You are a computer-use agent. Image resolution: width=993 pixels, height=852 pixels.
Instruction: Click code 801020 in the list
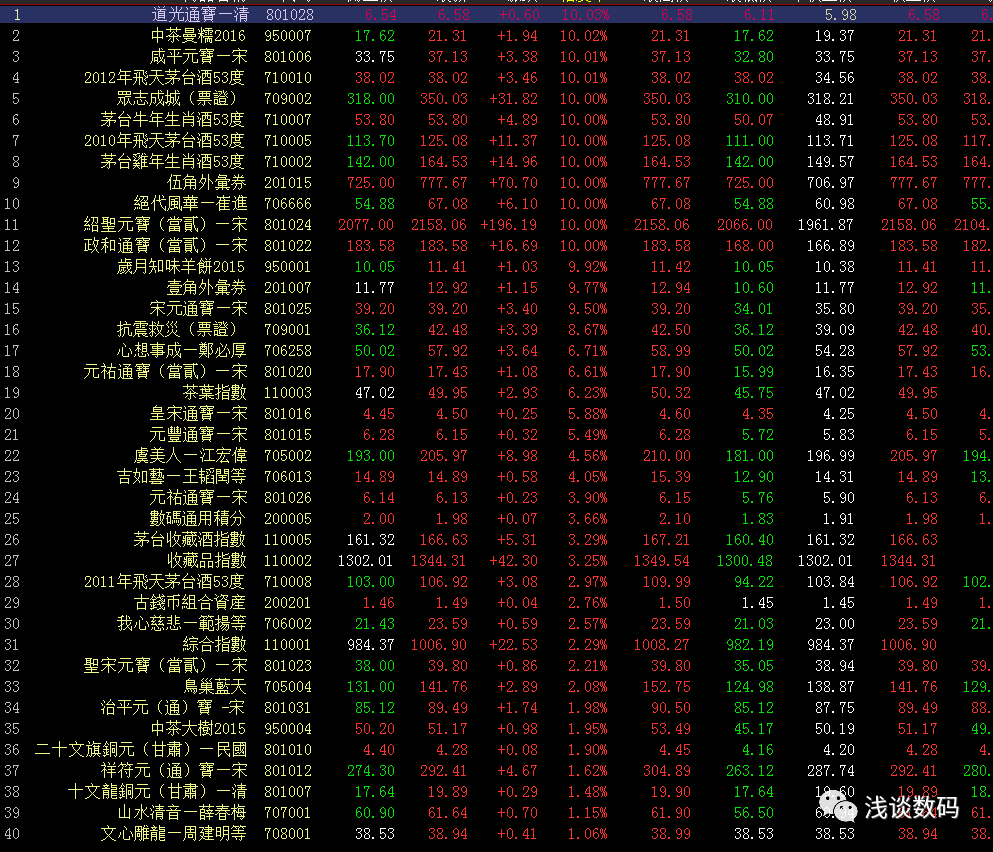[x=288, y=372]
